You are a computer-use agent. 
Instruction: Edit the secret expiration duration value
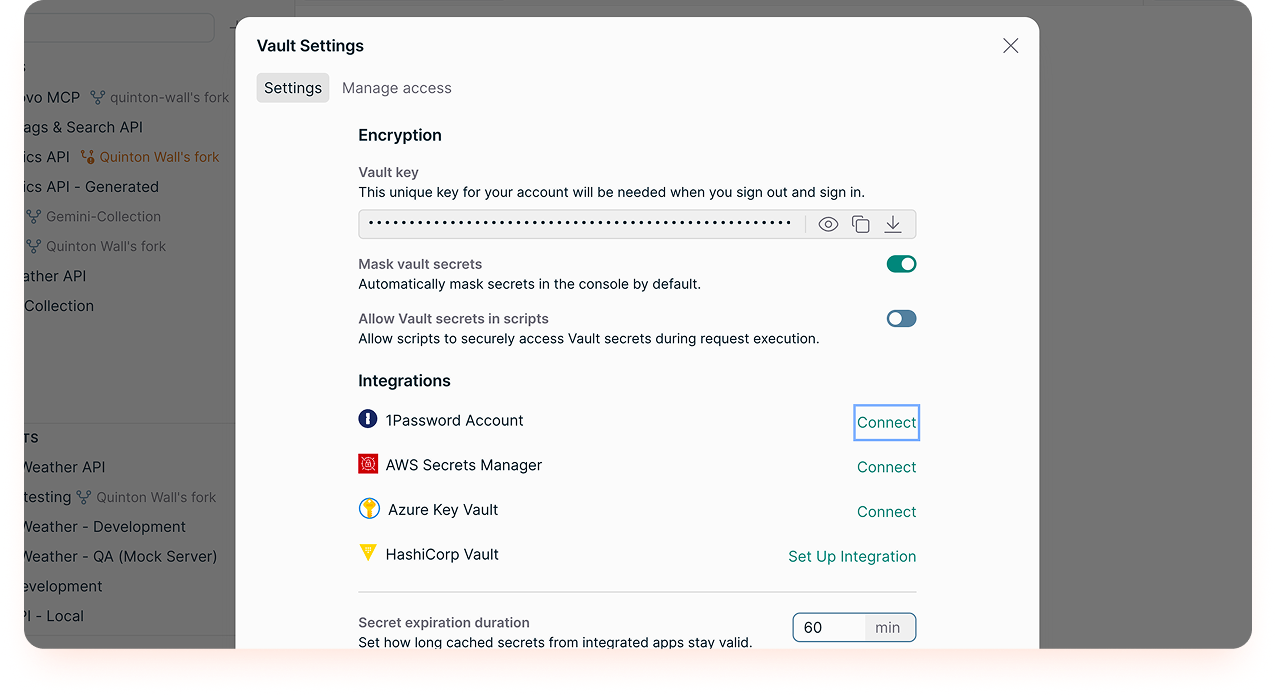click(x=827, y=627)
